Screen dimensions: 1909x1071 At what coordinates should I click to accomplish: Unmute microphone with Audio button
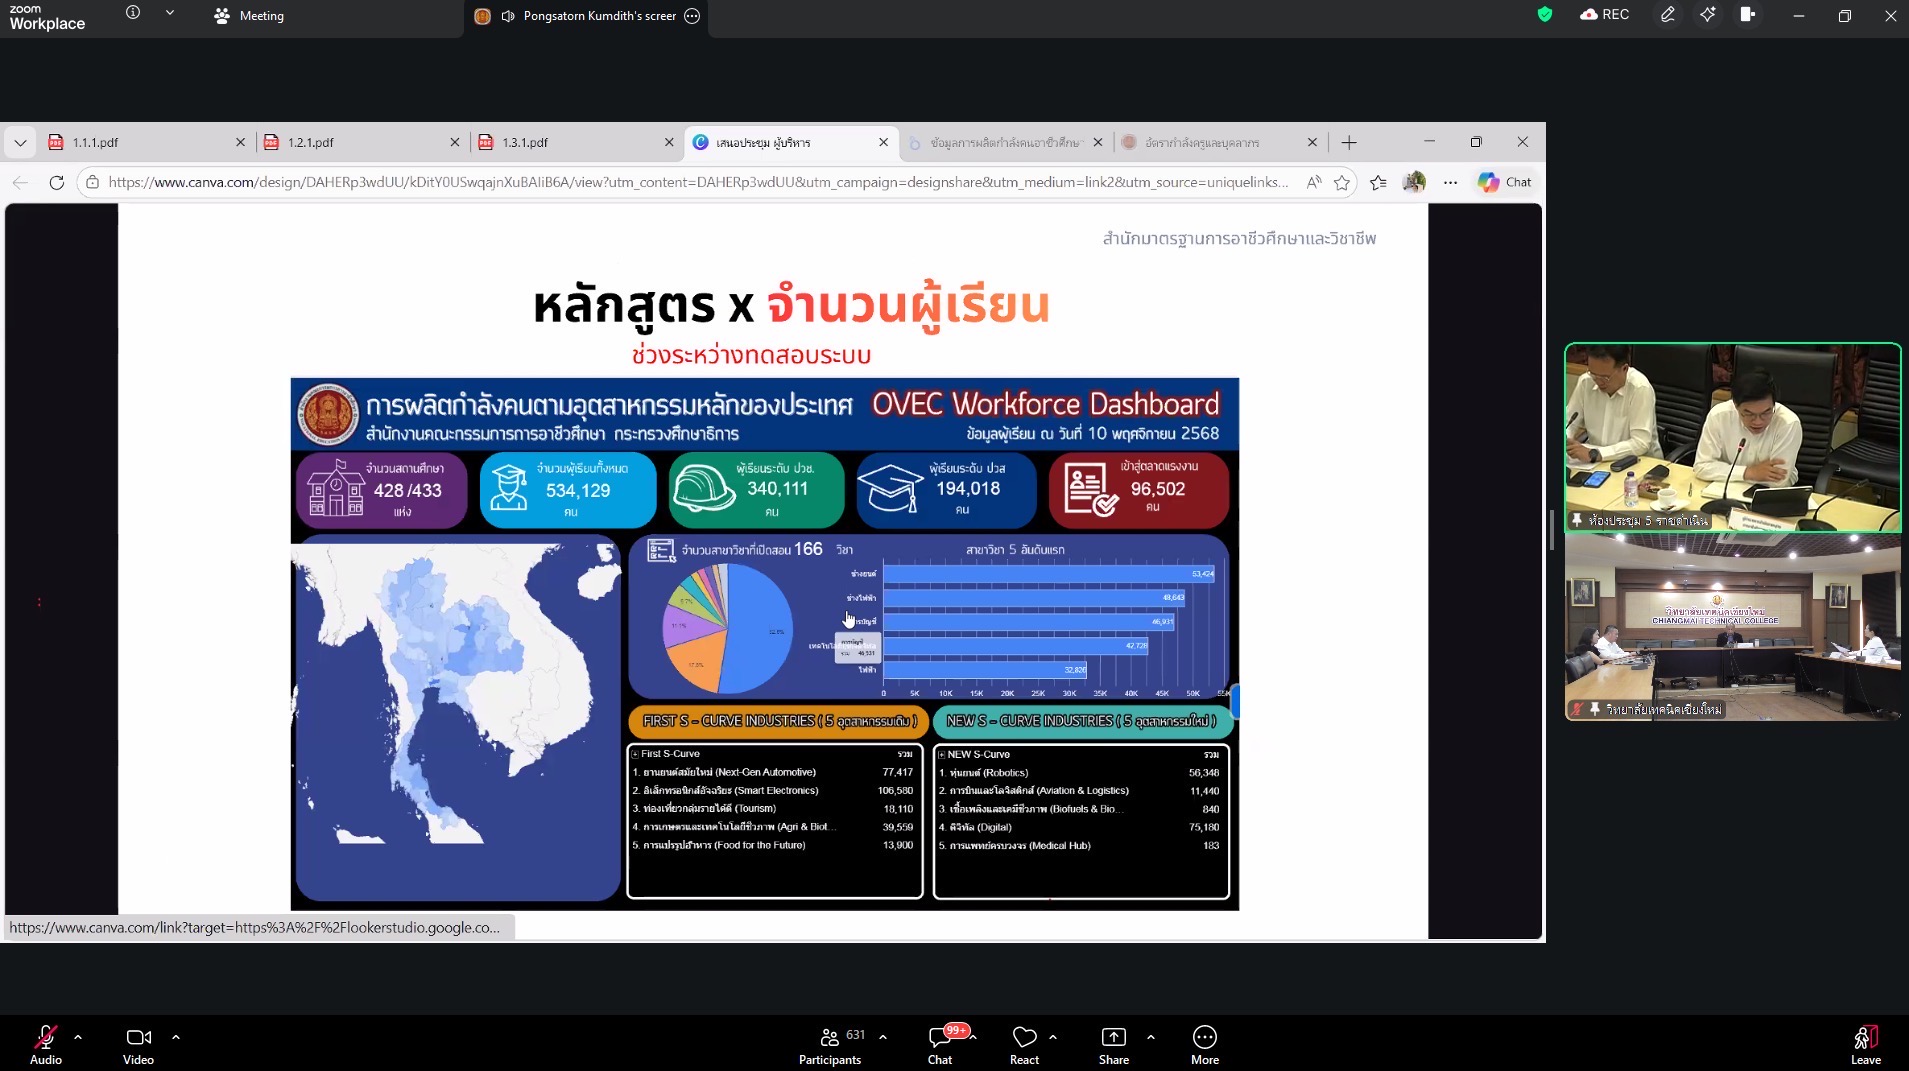[x=45, y=1043]
